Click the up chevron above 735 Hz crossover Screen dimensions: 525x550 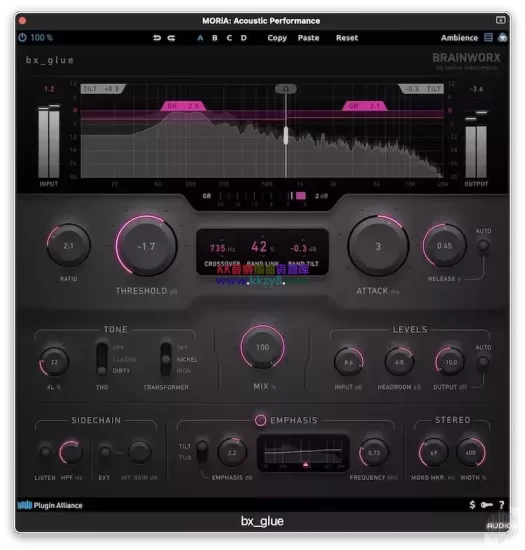(222, 240)
